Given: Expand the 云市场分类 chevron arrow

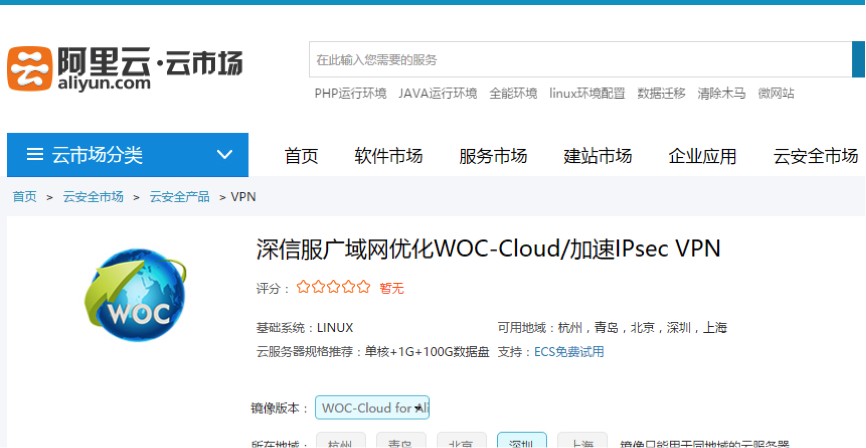Looking at the screenshot, I should pos(224,155).
